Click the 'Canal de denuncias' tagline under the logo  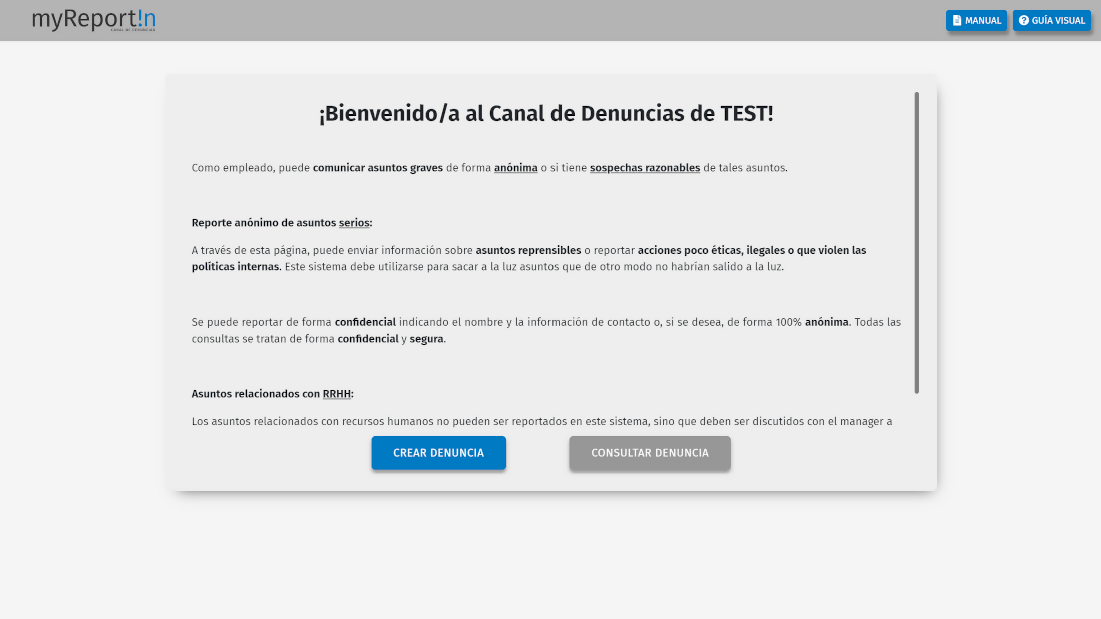pos(133,29)
